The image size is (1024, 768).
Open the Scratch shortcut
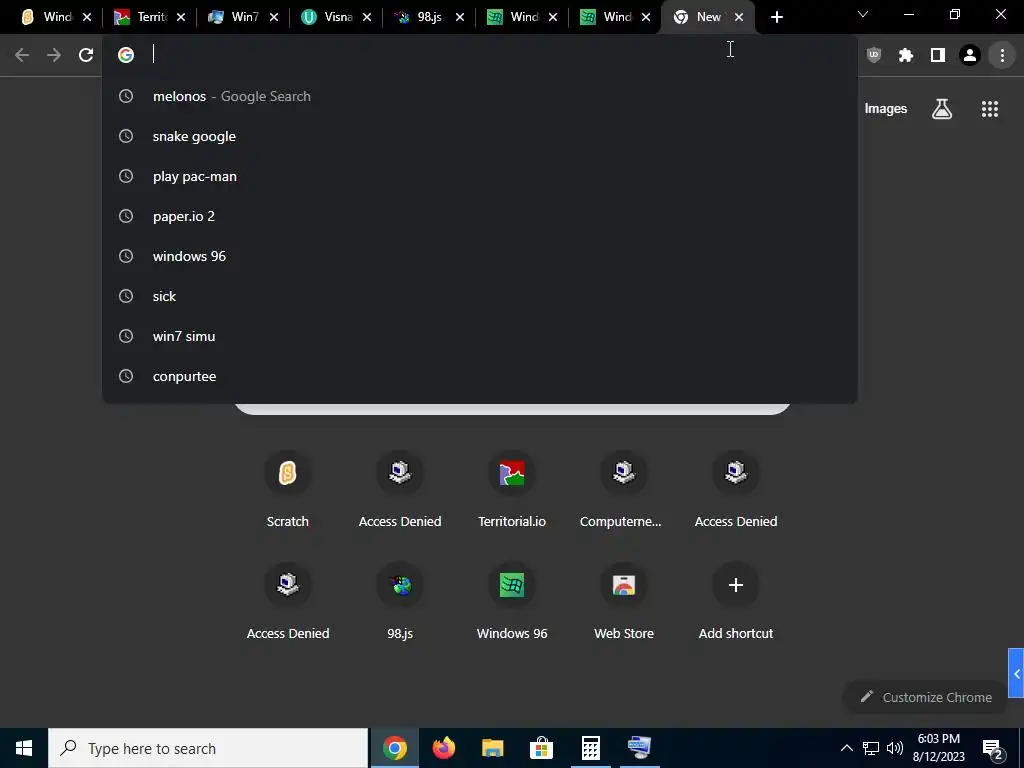pos(287,490)
